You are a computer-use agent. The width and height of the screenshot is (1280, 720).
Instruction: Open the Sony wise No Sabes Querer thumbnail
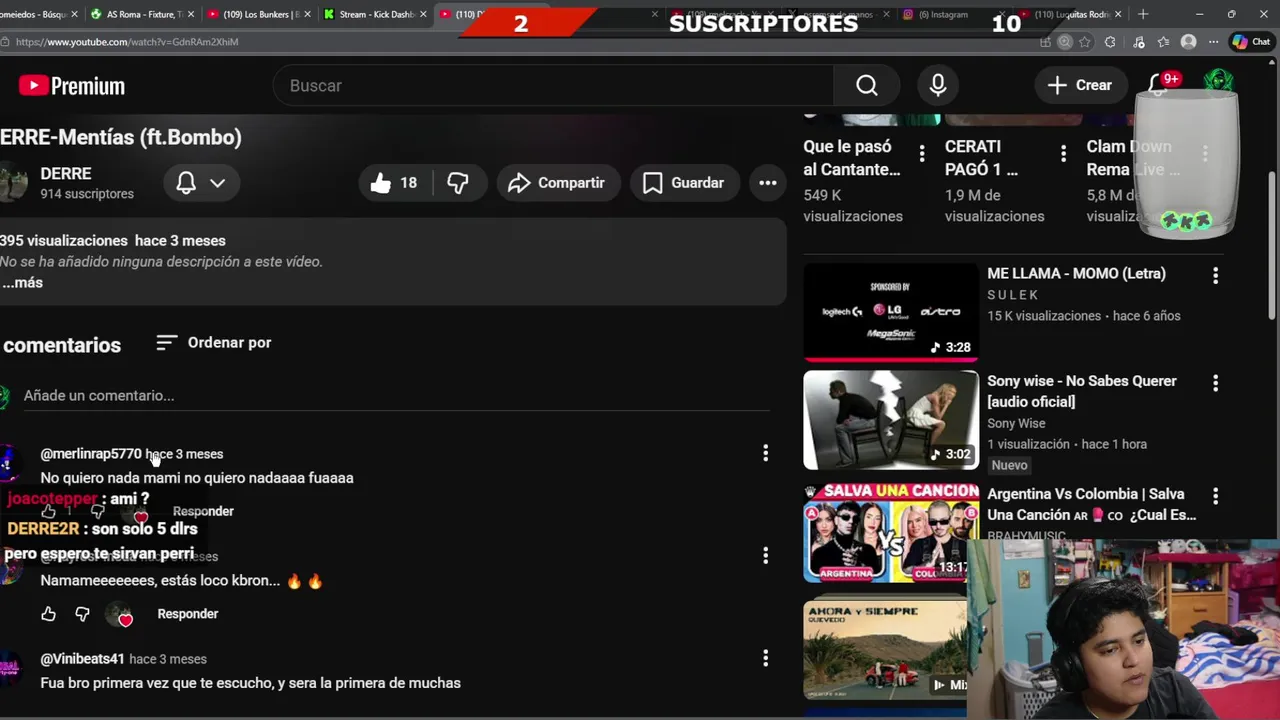pos(890,420)
